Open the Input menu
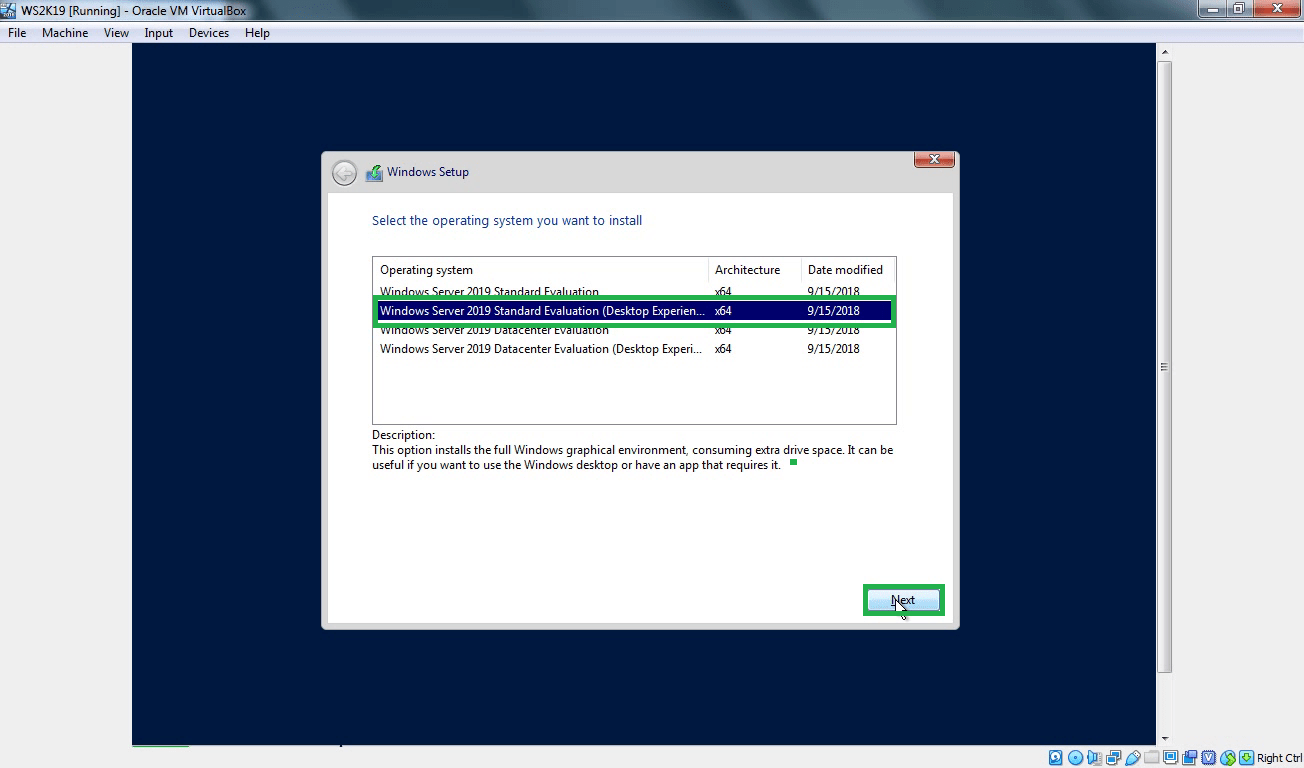Viewport: 1304px width, 768px height. click(159, 33)
